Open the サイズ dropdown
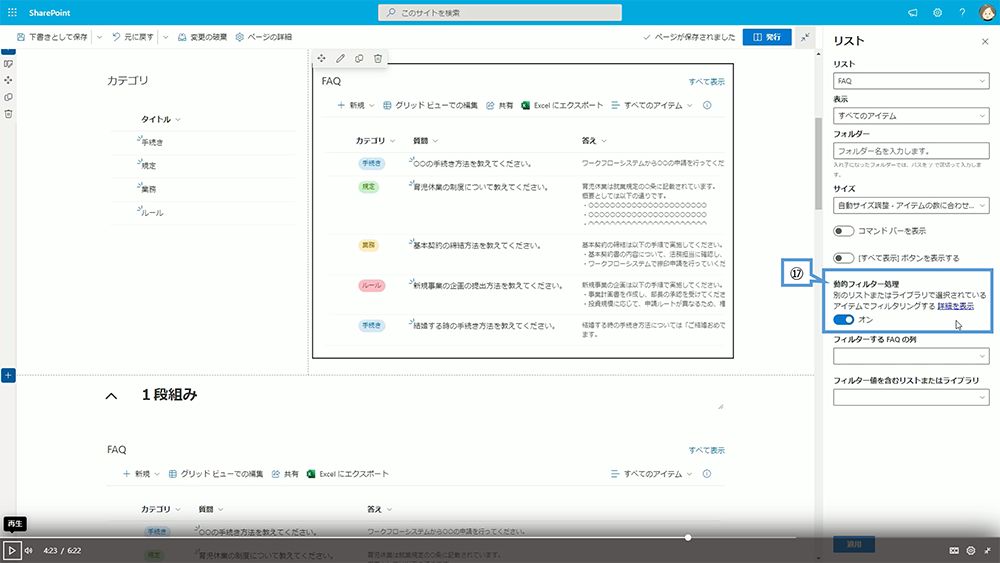Viewport: 1000px width, 563px height. [x=911, y=205]
